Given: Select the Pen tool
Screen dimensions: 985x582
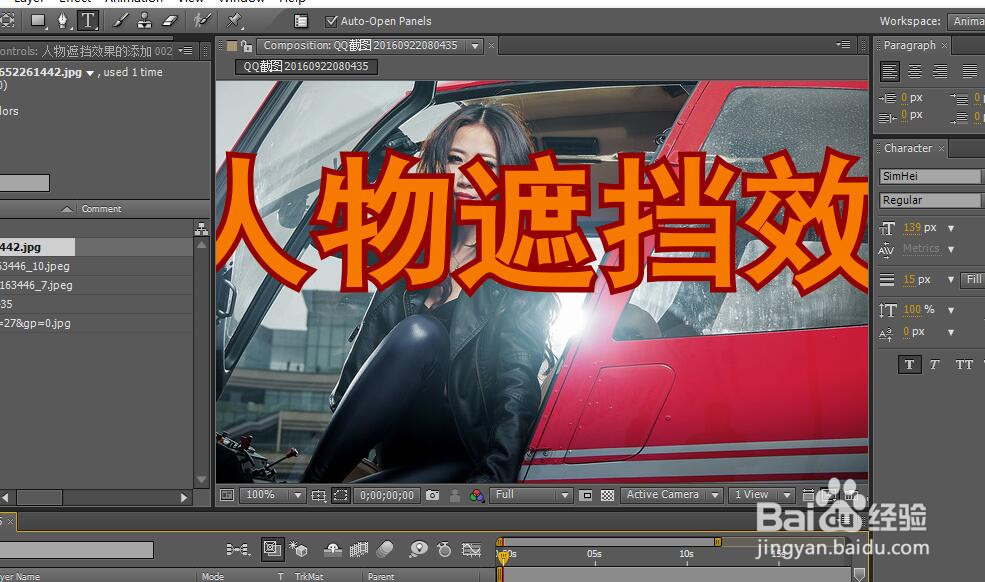Looking at the screenshot, I should [63, 21].
